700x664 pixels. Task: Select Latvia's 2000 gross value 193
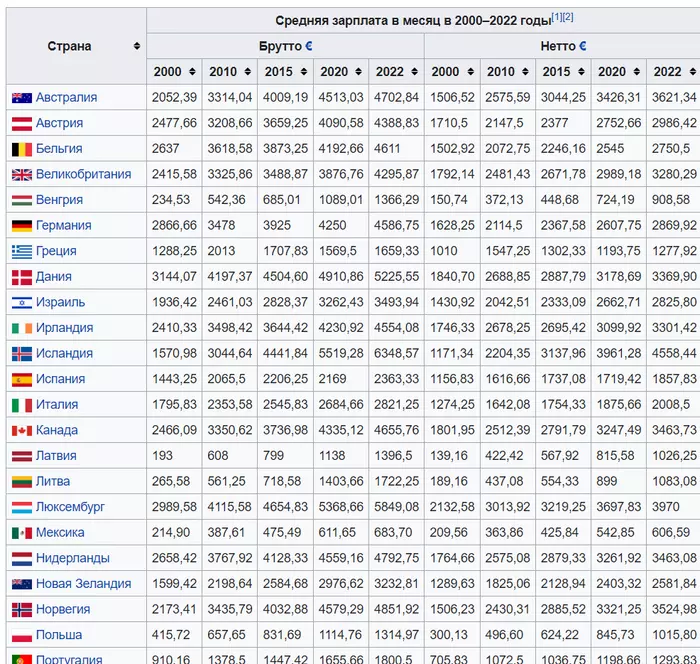[162, 455]
